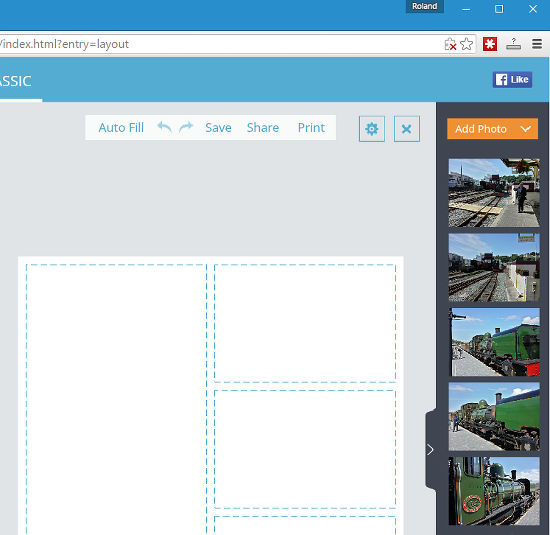Click the Facebook Like button

[512, 80]
